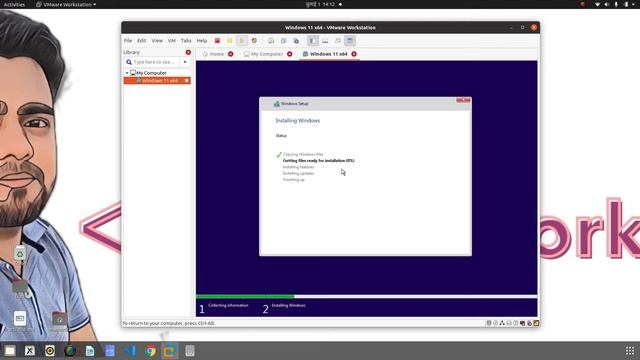Close the Library panel with red X

[x=188, y=52]
